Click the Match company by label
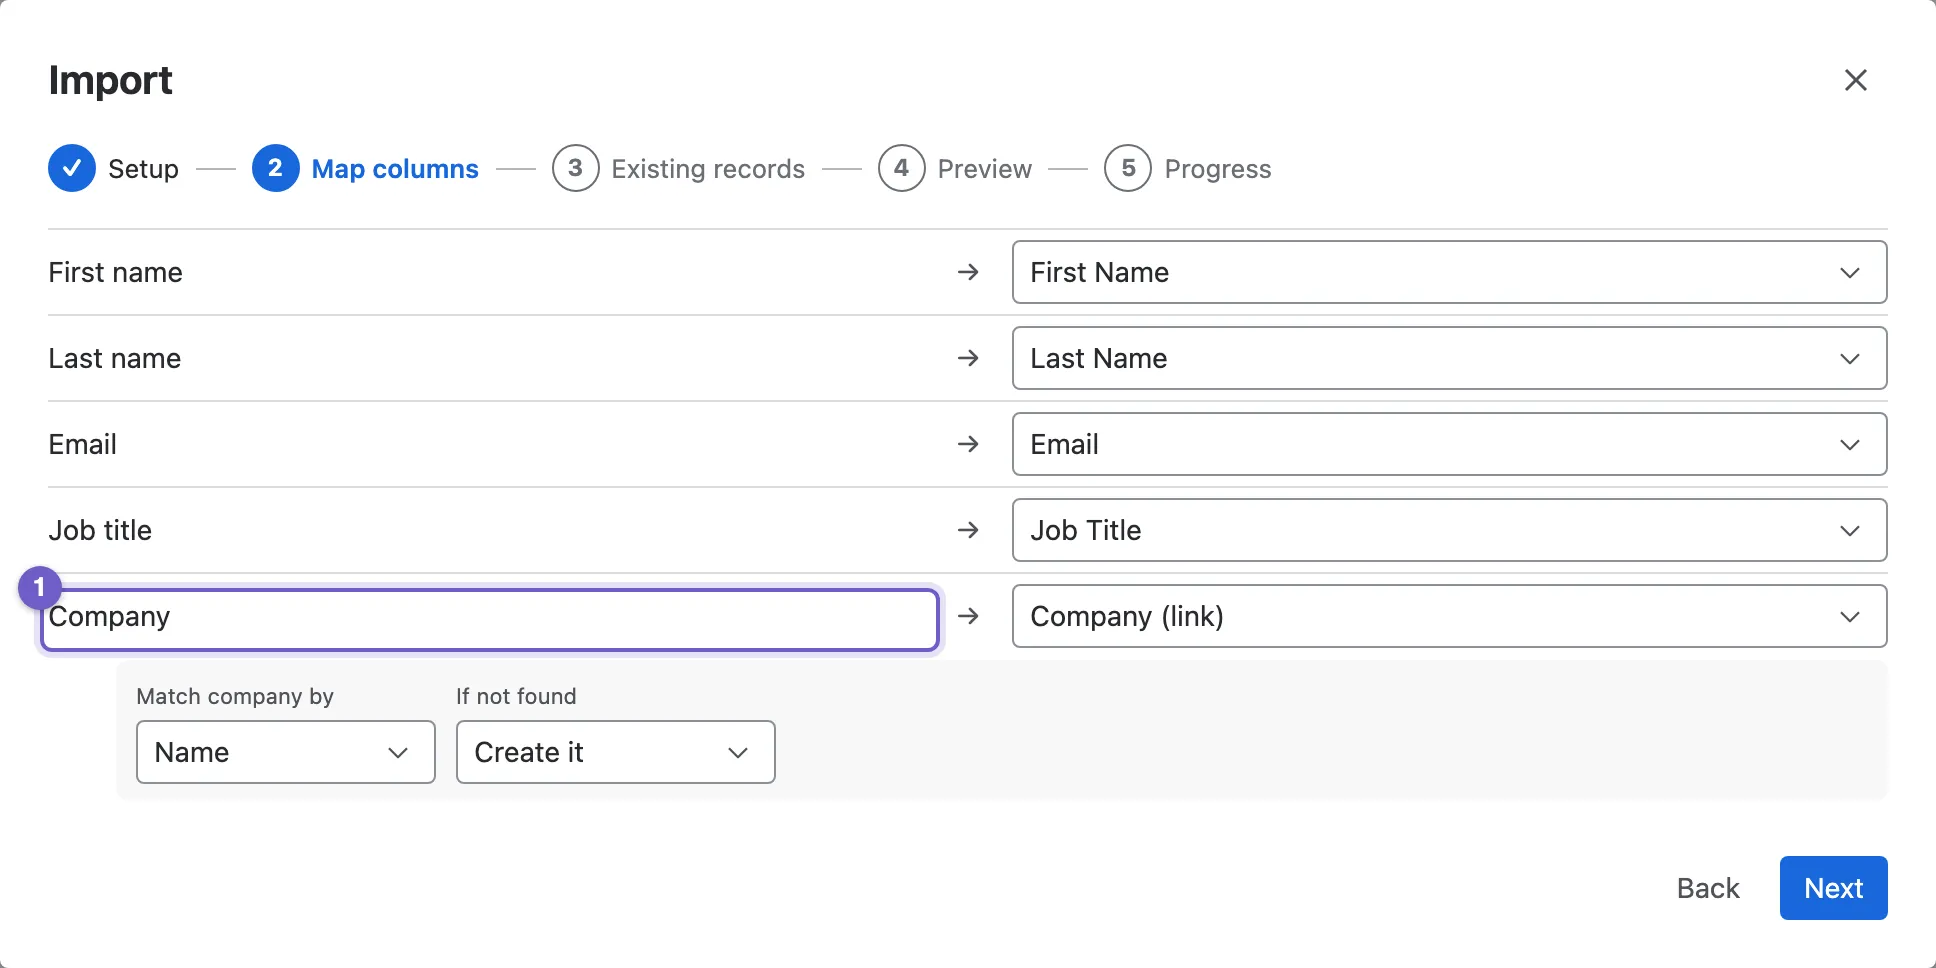 tap(235, 696)
